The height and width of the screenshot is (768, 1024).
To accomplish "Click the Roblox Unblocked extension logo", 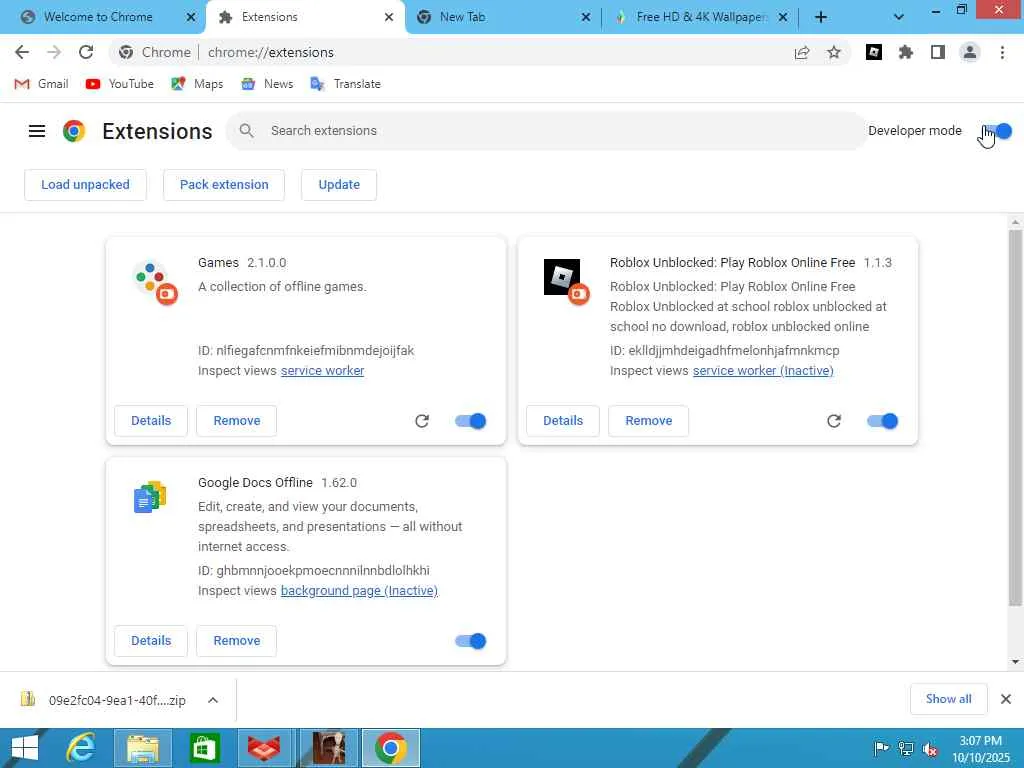I will [x=566, y=281].
